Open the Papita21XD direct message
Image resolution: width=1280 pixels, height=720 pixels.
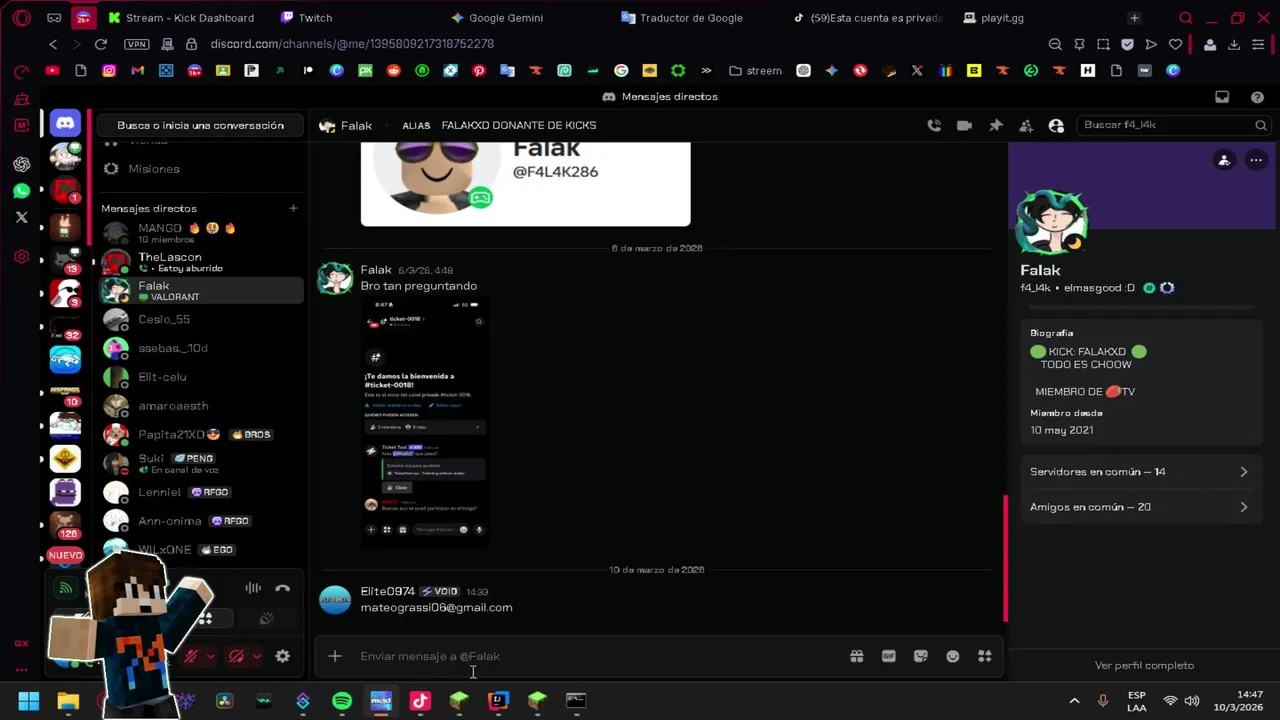[x=200, y=435]
